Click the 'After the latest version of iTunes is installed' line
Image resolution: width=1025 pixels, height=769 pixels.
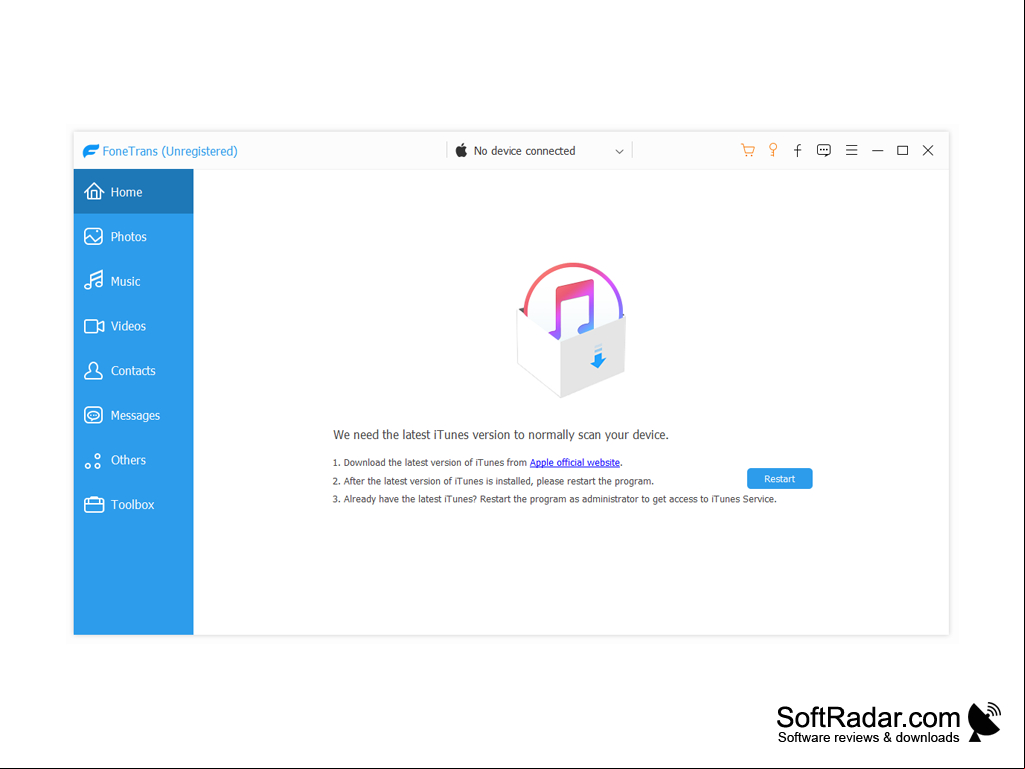(x=493, y=481)
